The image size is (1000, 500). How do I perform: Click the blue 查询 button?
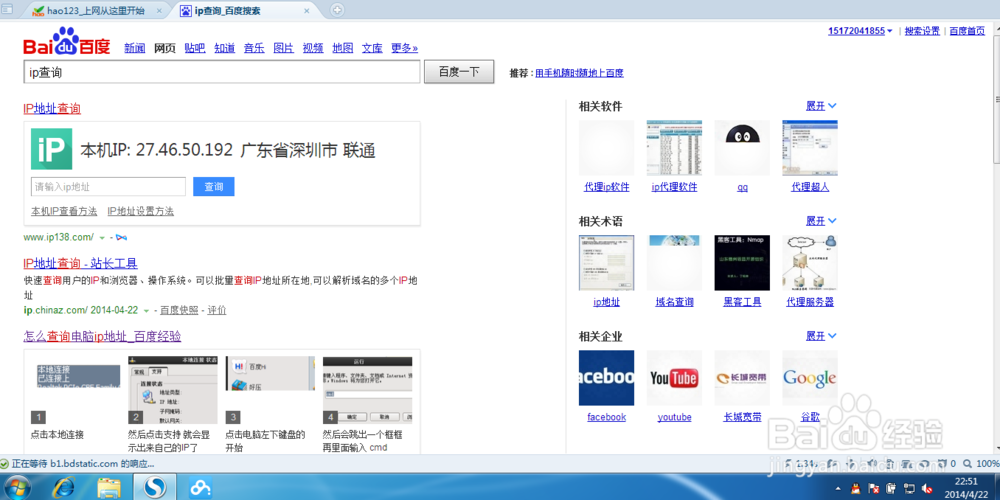pyautogui.click(x=214, y=187)
